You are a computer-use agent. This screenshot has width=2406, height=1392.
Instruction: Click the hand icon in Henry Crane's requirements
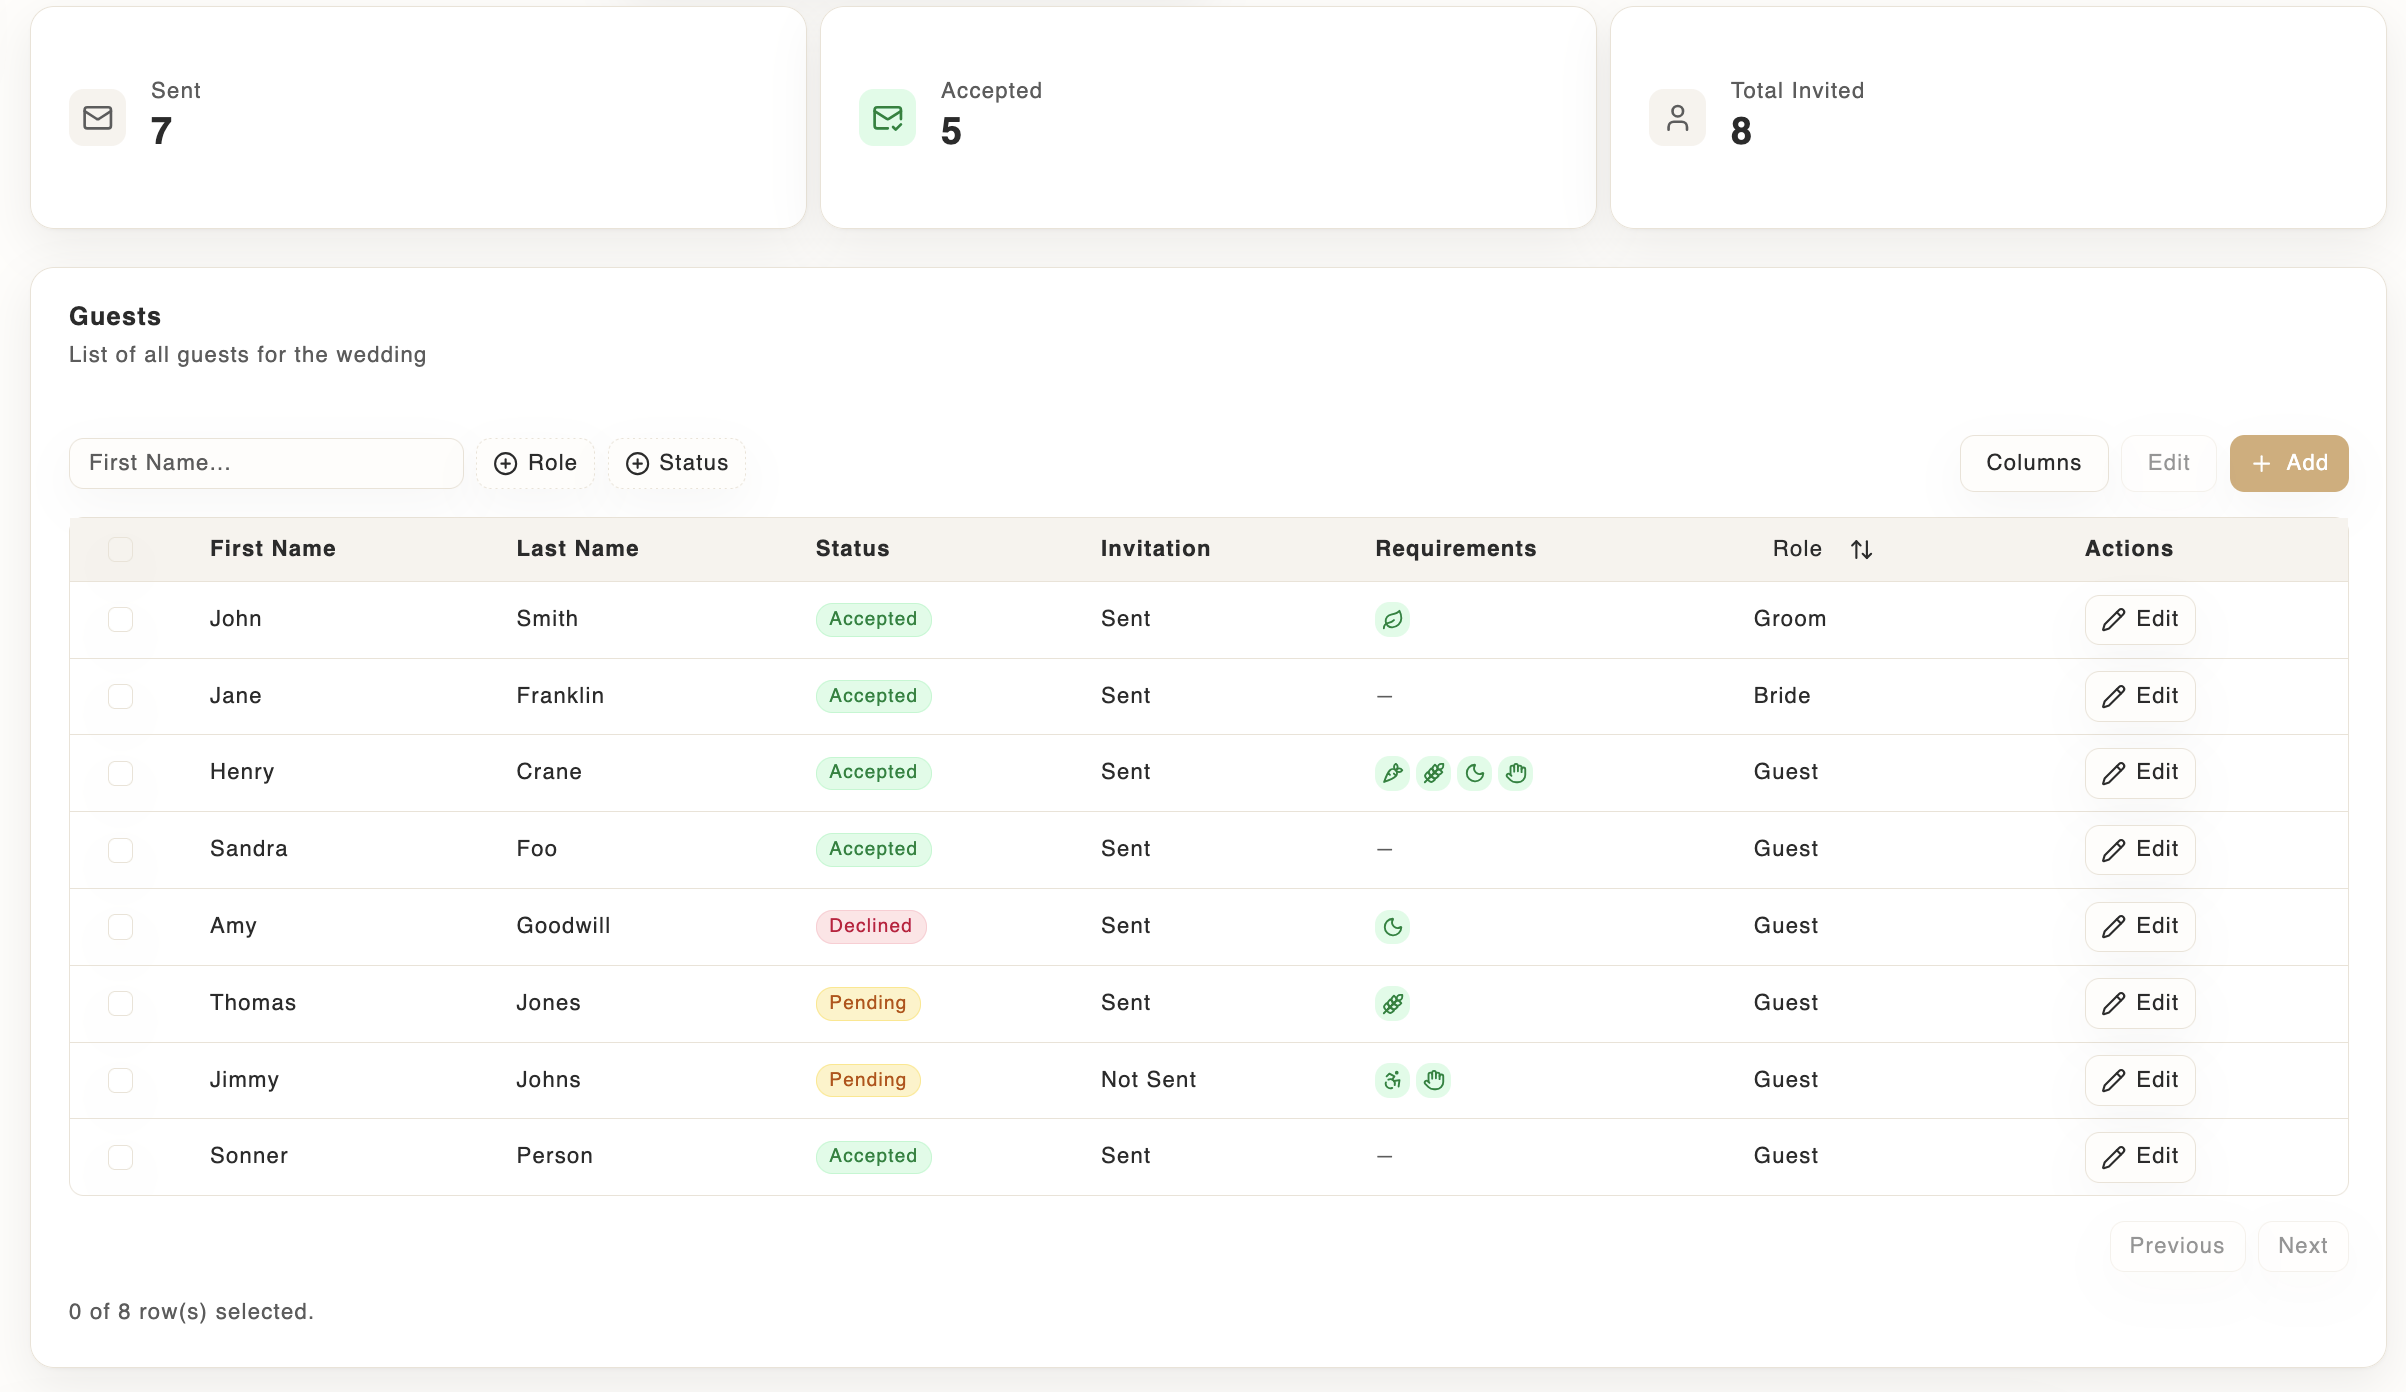click(x=1516, y=773)
